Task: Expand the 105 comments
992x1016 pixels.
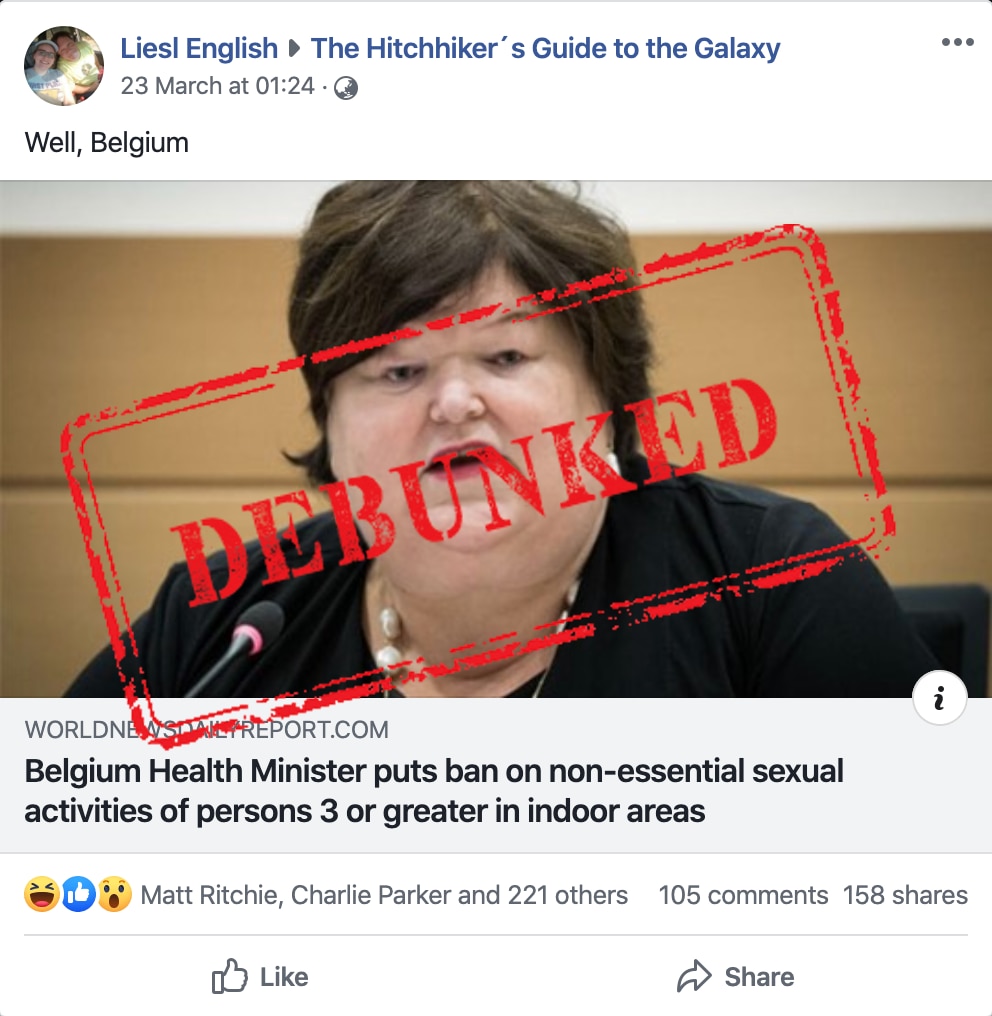Action: pos(743,895)
